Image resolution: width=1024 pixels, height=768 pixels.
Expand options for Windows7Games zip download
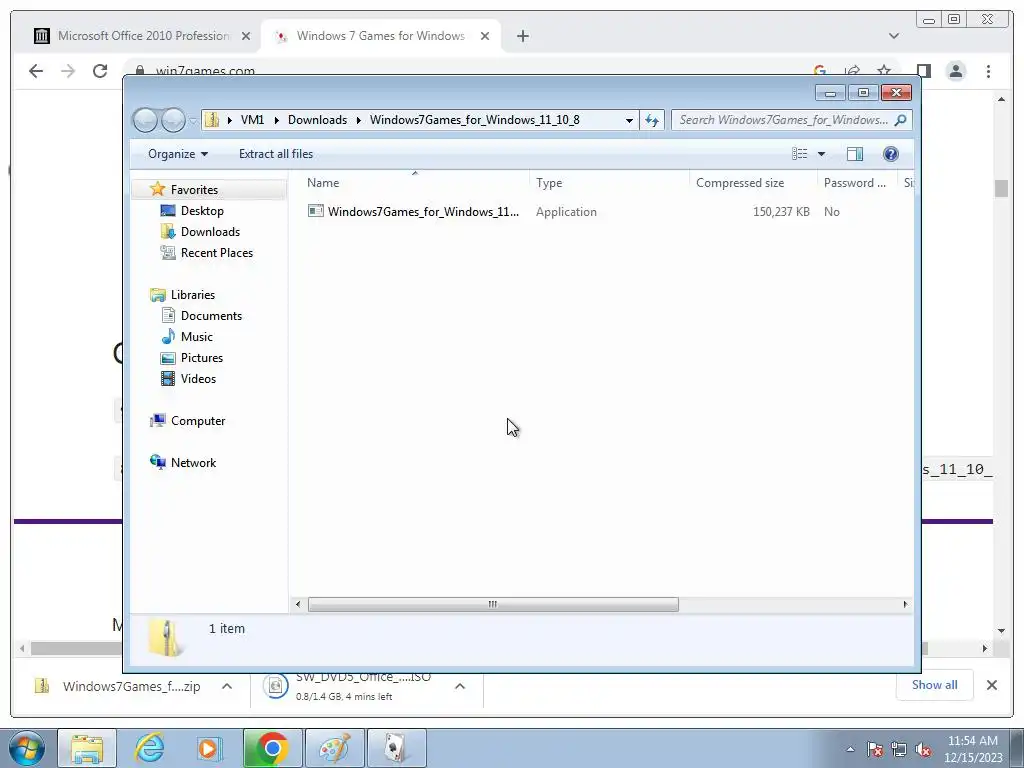click(x=227, y=686)
